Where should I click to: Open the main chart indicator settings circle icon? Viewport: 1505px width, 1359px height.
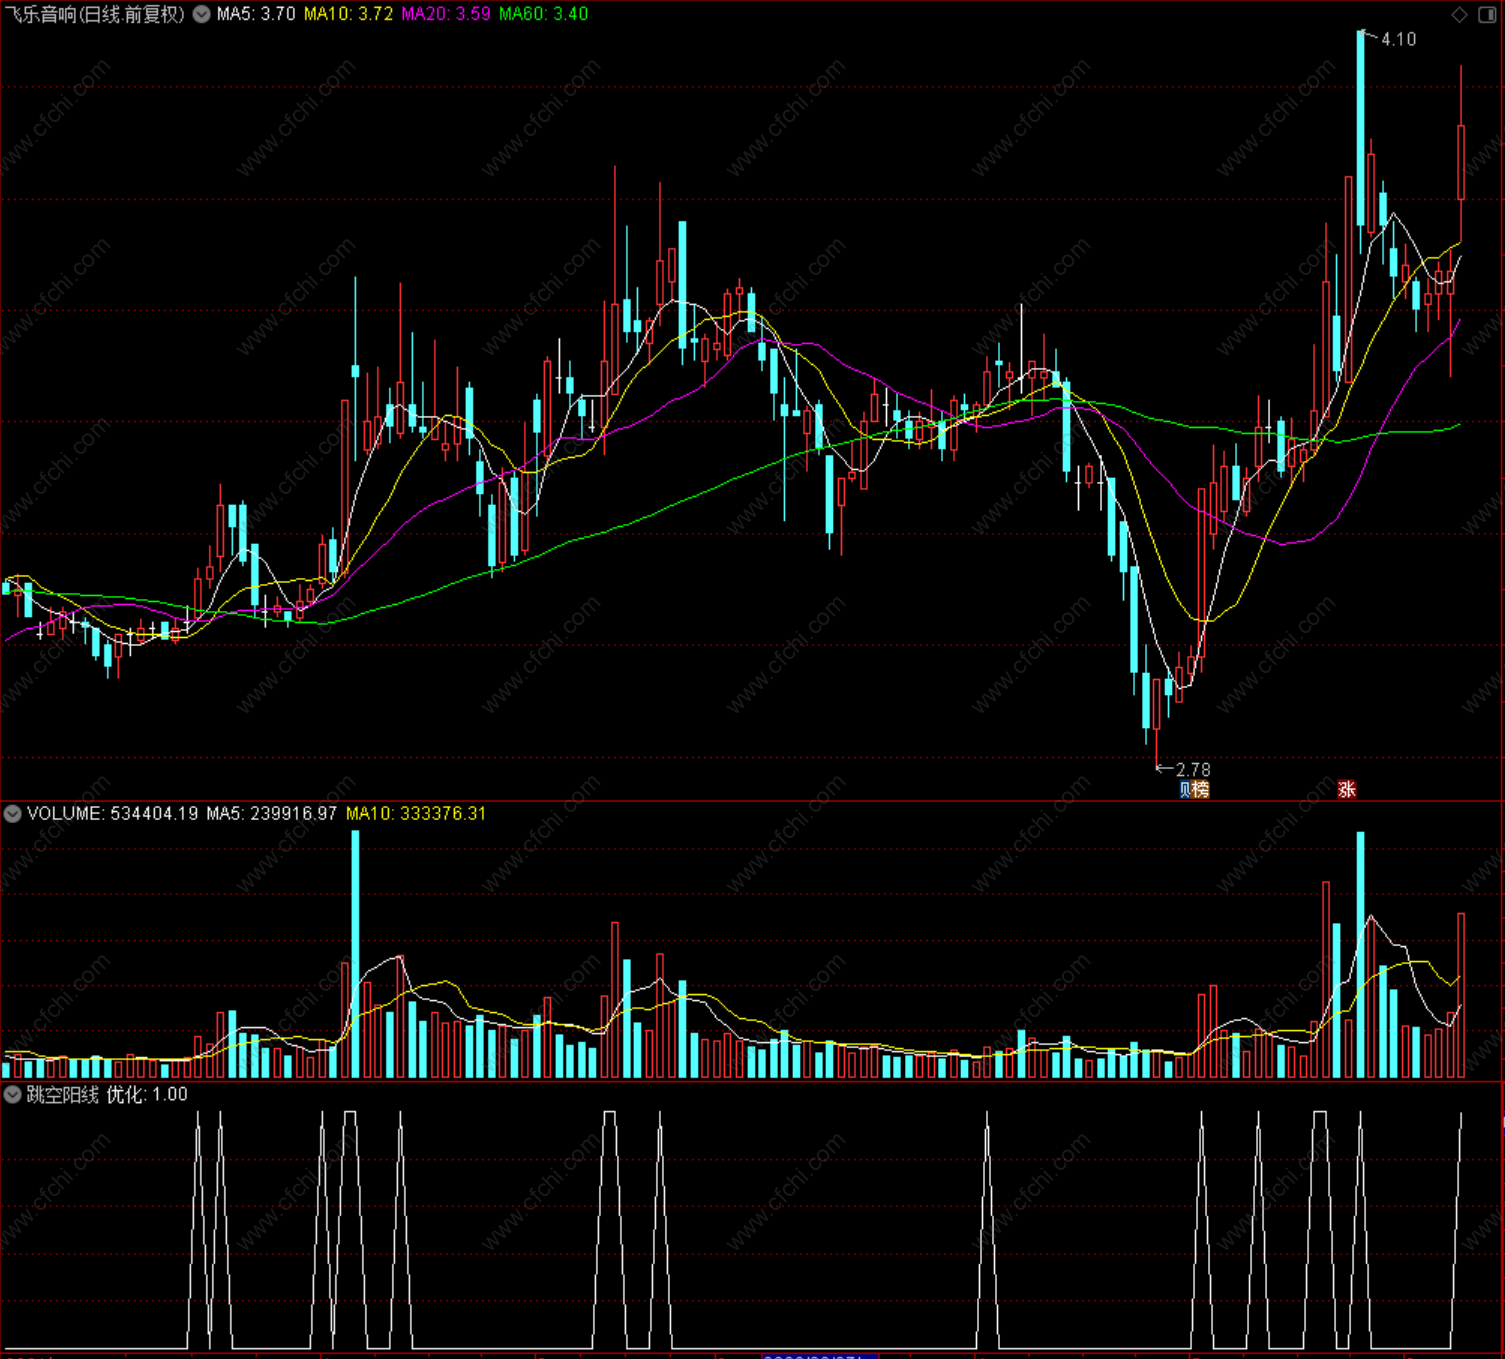[201, 14]
